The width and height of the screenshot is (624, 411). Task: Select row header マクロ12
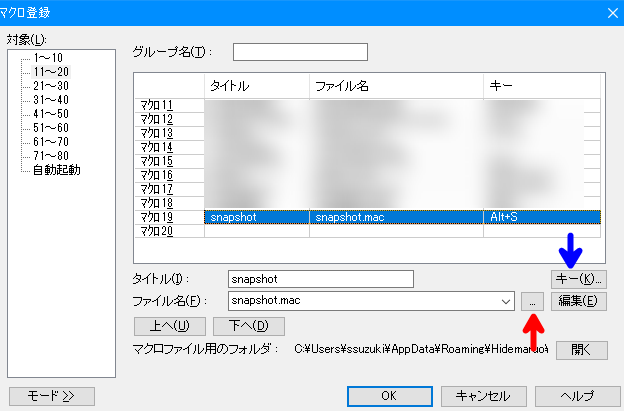(x=170, y=119)
